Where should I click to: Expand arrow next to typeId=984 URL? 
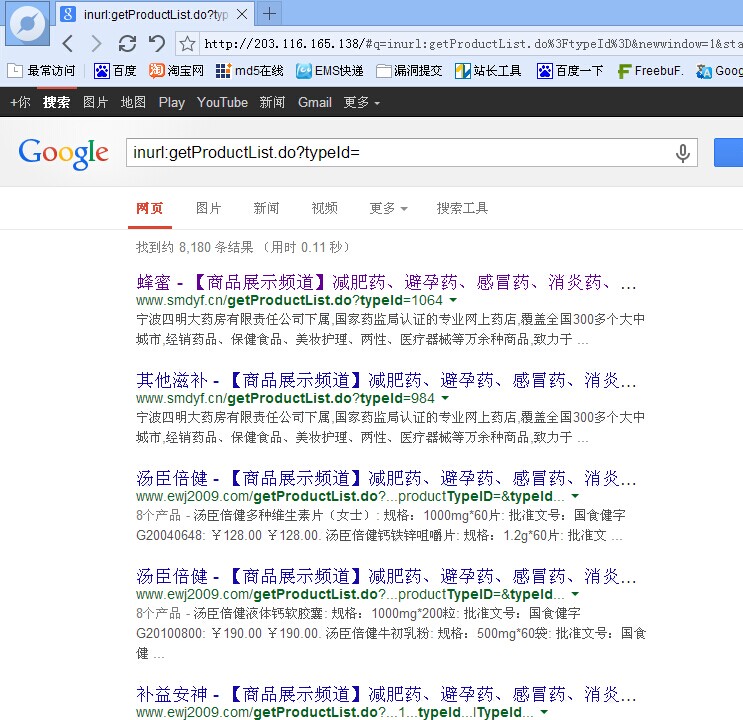[445, 398]
